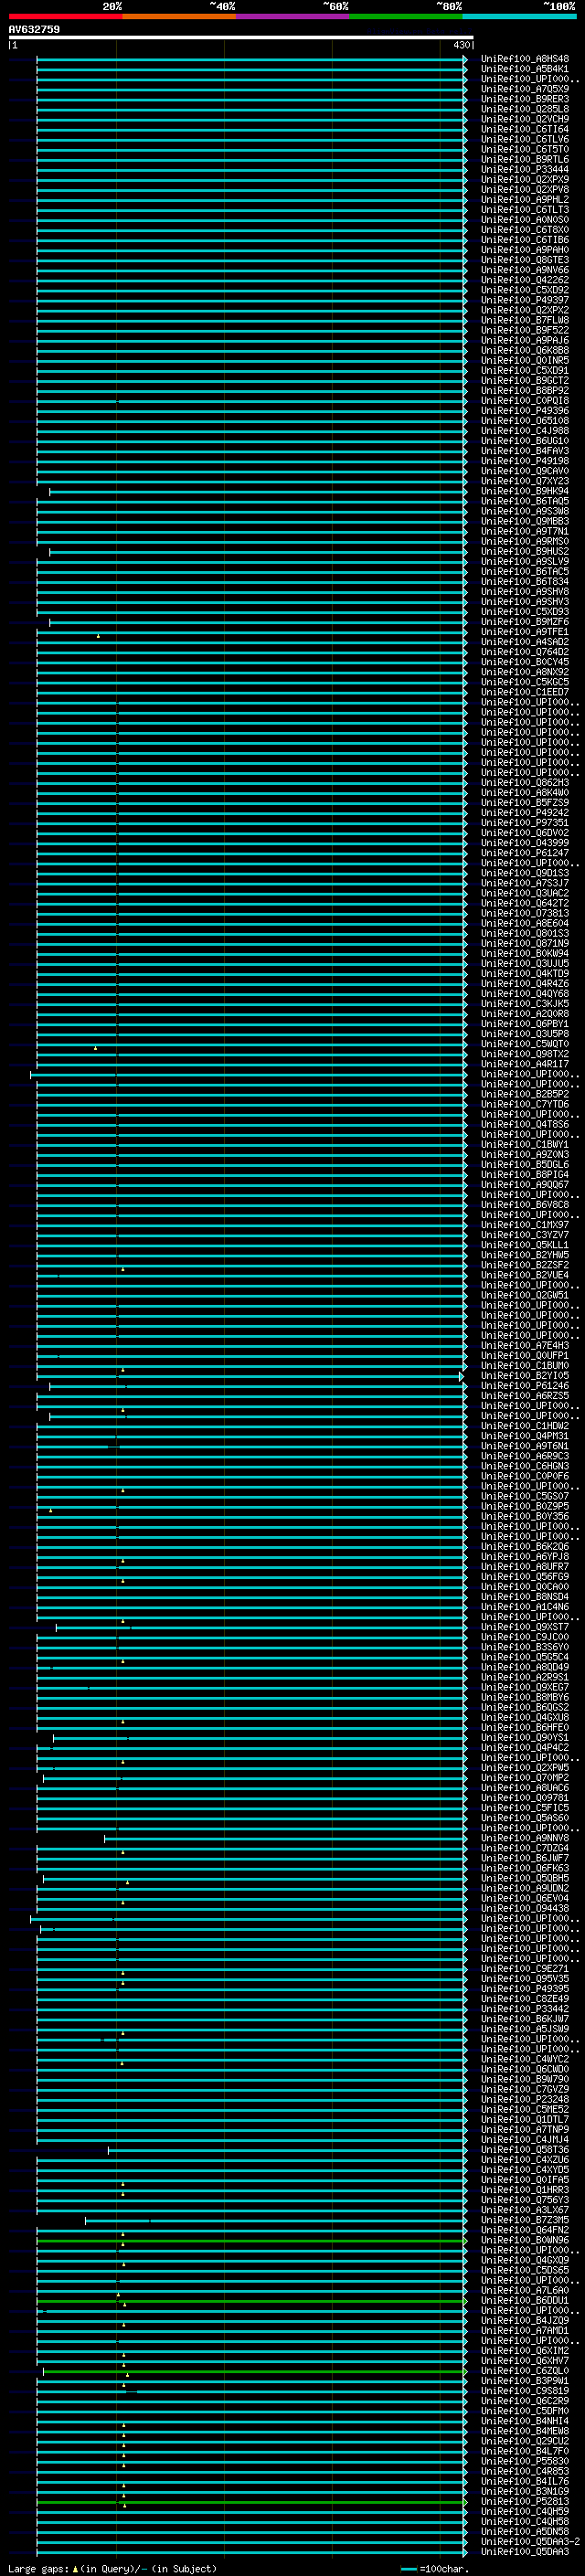Select the UniRef100_A8HS48 hit label
This screenshot has width=585, height=2576.
(x=525, y=59)
